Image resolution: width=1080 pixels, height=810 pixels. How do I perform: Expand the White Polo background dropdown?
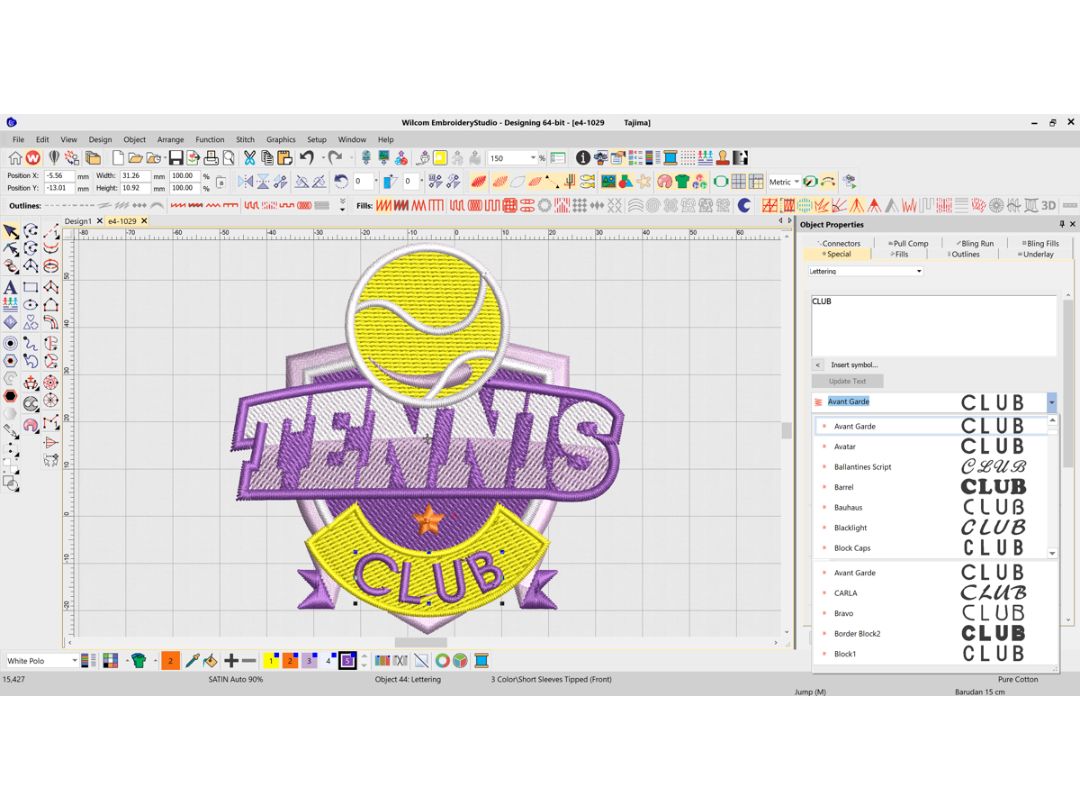click(x=74, y=661)
